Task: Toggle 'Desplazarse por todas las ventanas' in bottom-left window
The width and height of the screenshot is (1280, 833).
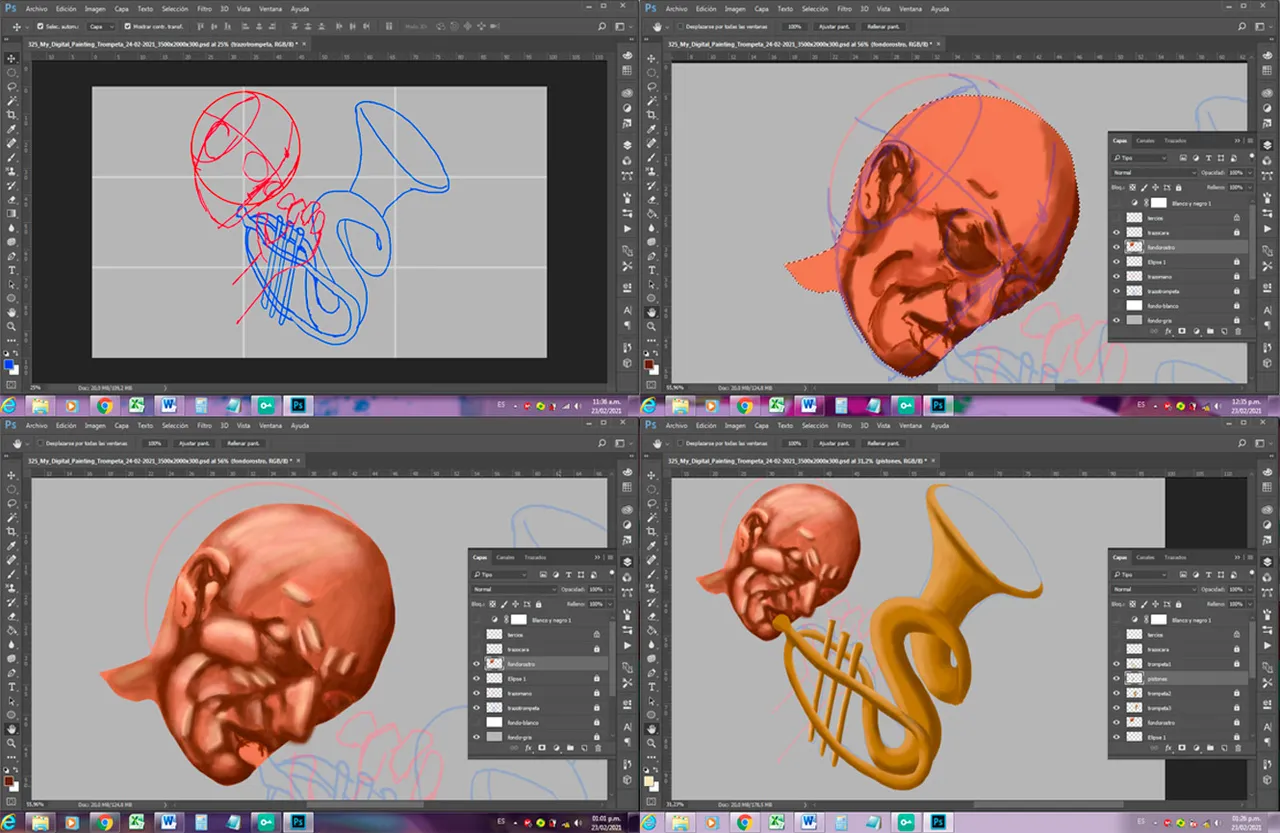Action: click(40, 442)
